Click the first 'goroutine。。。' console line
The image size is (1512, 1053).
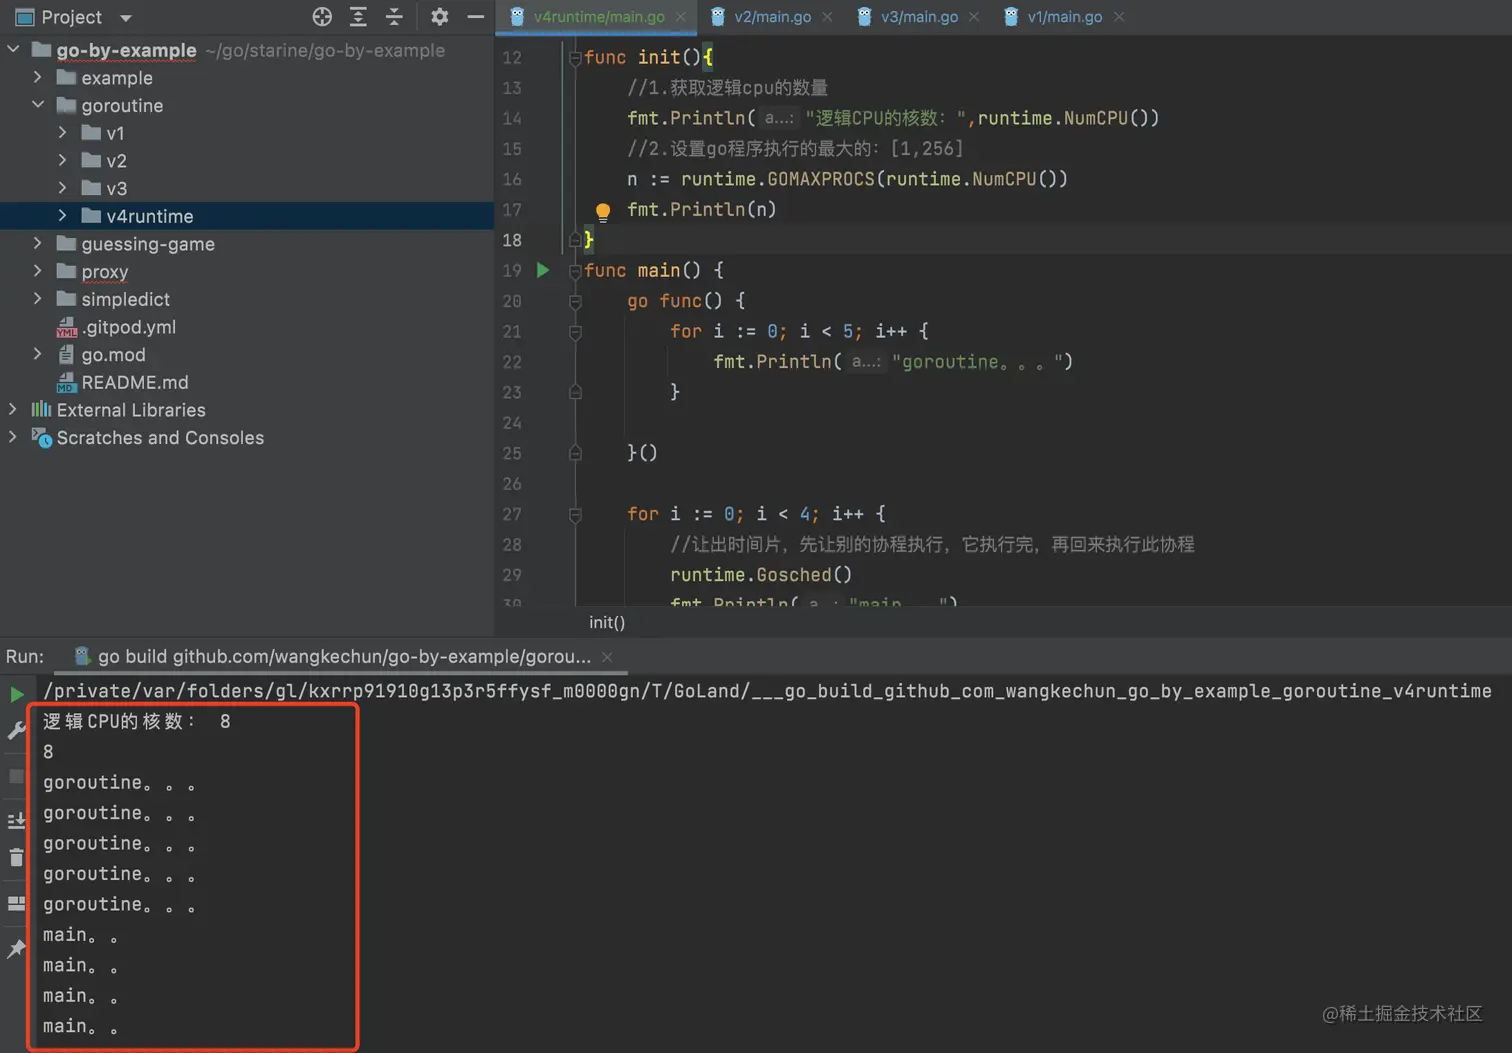pyautogui.click(x=119, y=783)
